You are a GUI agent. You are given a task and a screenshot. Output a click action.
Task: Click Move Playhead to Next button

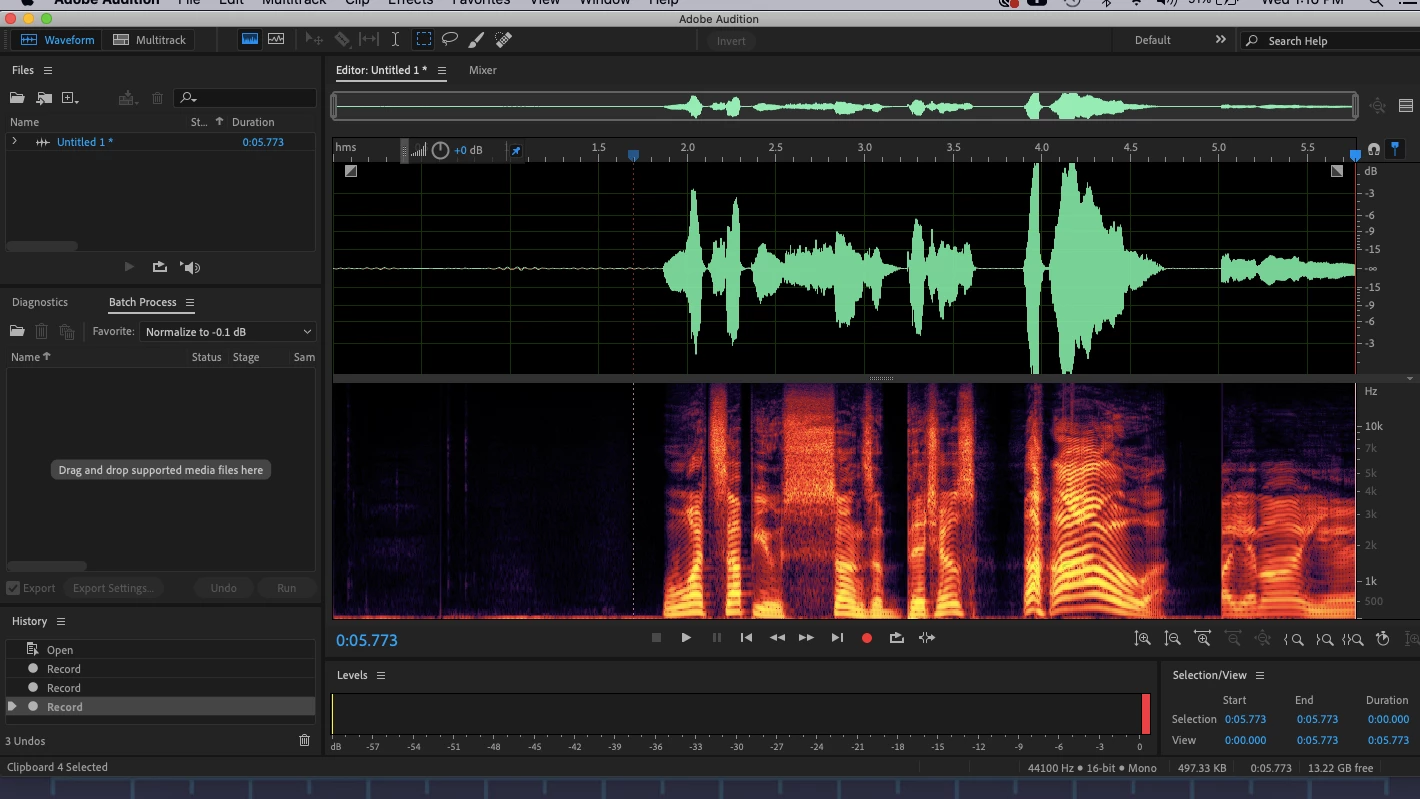837,638
